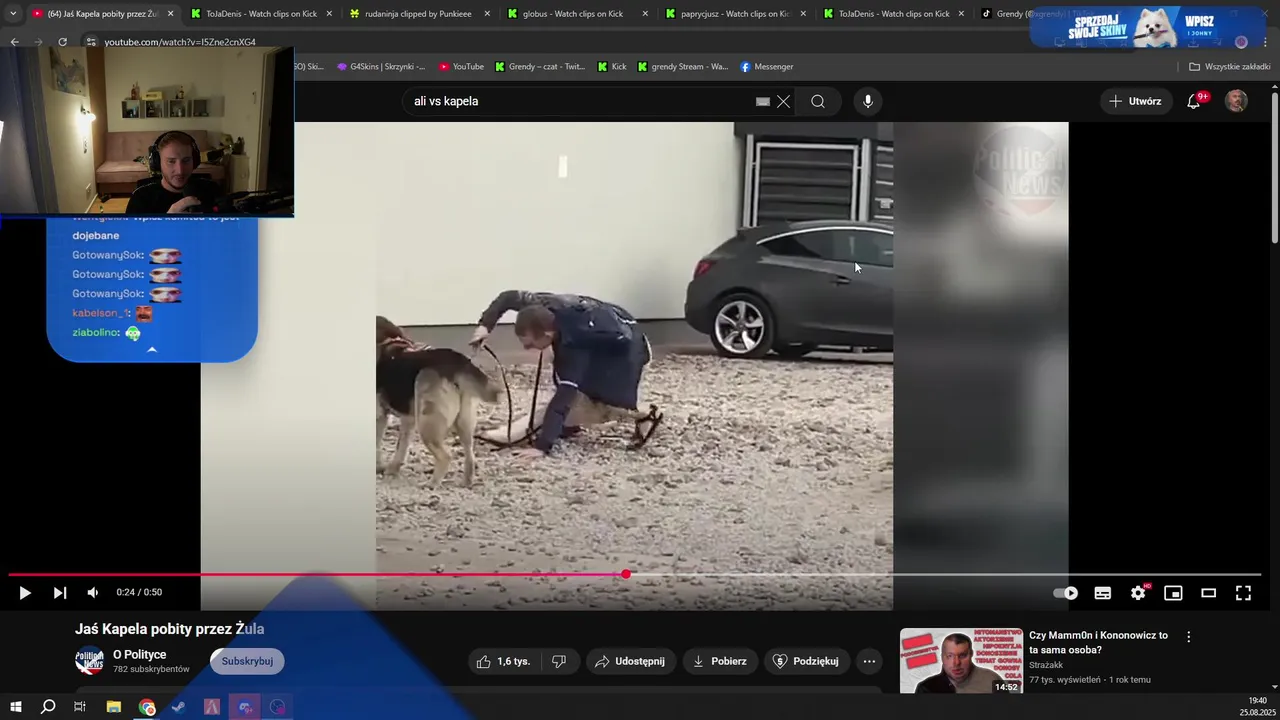The width and height of the screenshot is (1280, 720).
Task: Clear the search box with X
Action: 783,101
